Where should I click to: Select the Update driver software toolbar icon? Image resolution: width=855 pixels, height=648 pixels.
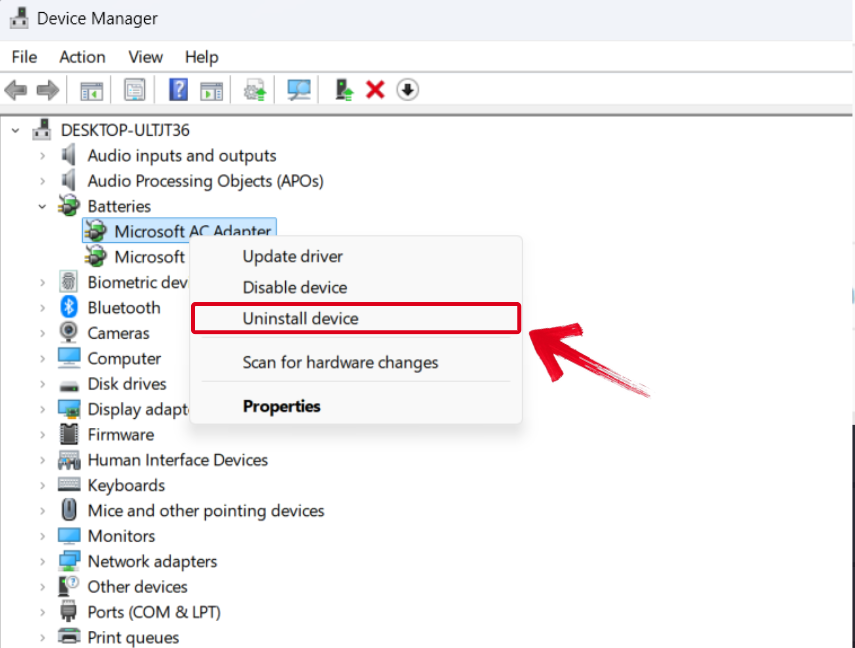253,90
